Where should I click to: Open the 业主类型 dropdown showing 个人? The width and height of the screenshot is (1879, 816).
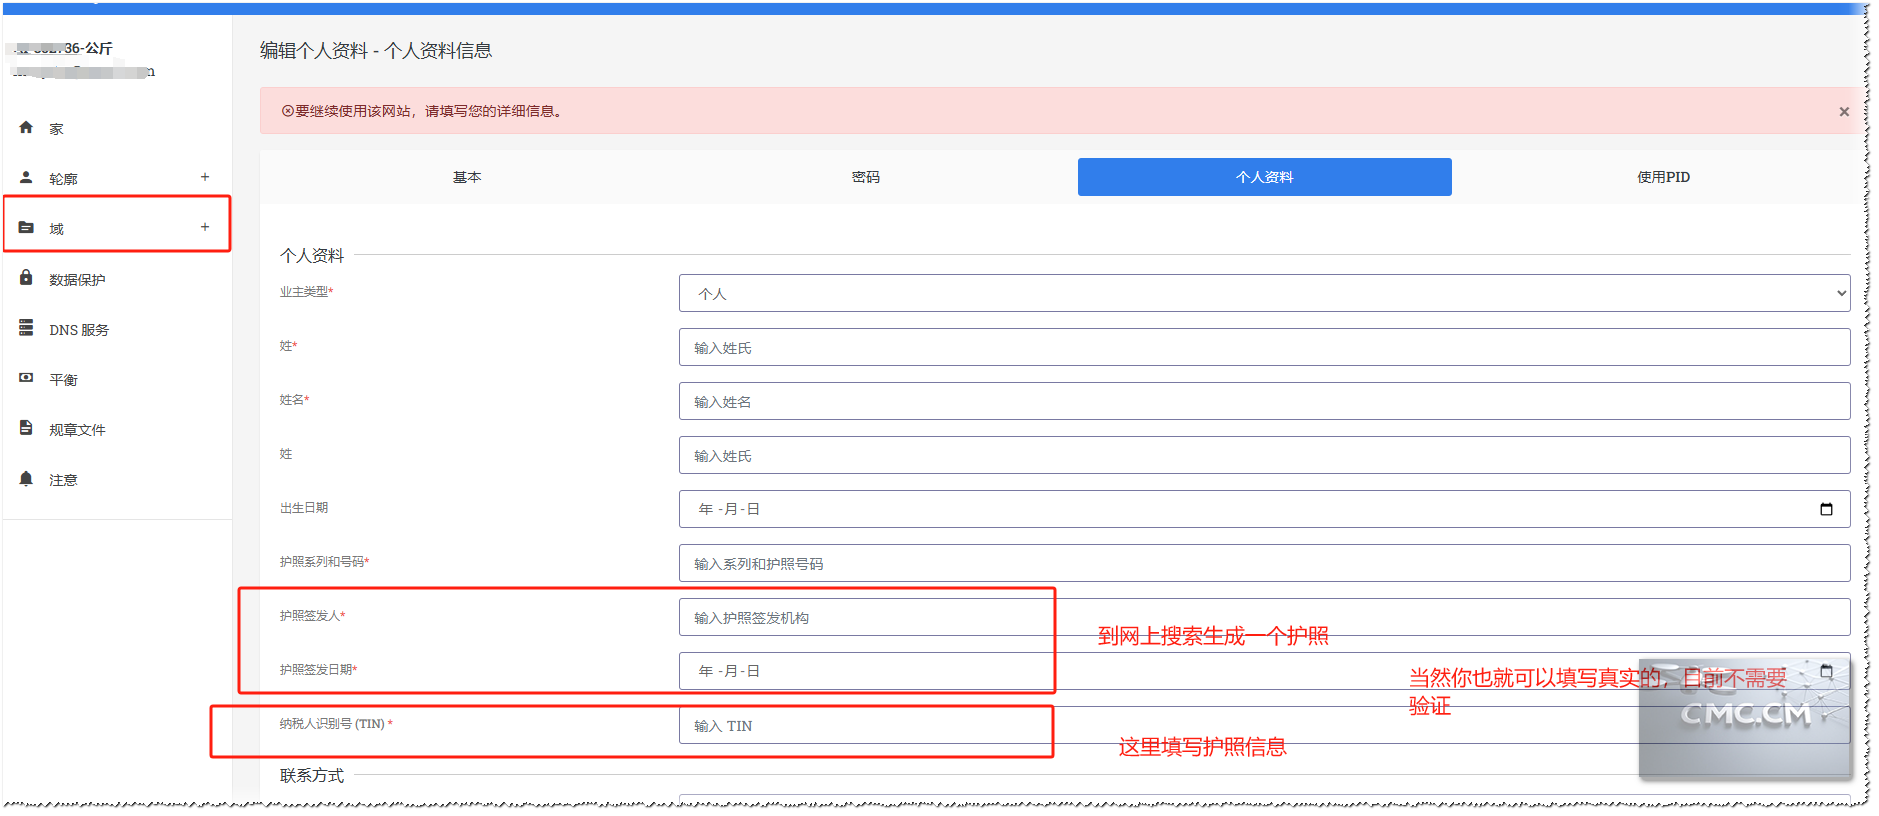[1264, 293]
